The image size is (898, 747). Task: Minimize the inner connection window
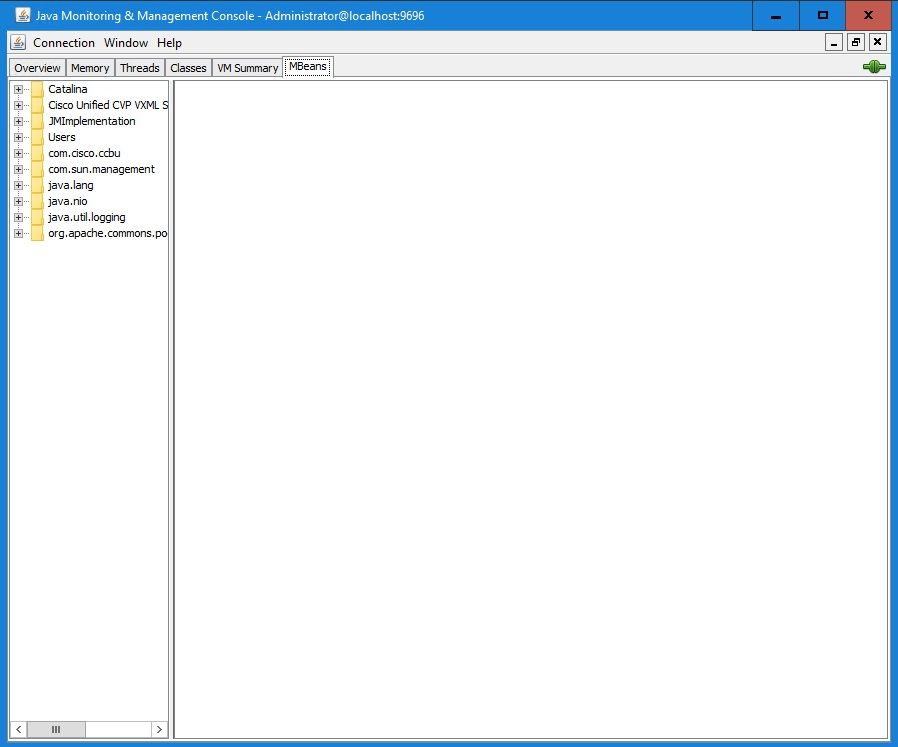click(834, 42)
